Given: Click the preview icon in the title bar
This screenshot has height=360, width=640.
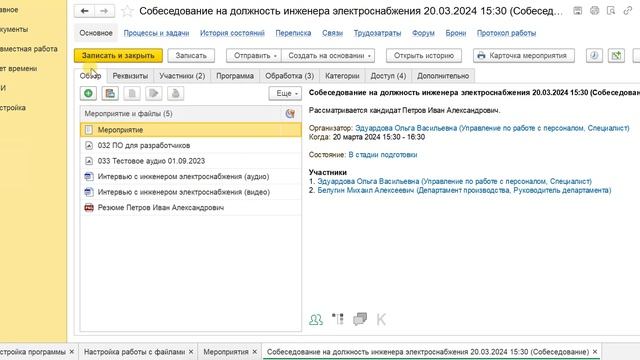Looking at the screenshot, I should (611, 11).
